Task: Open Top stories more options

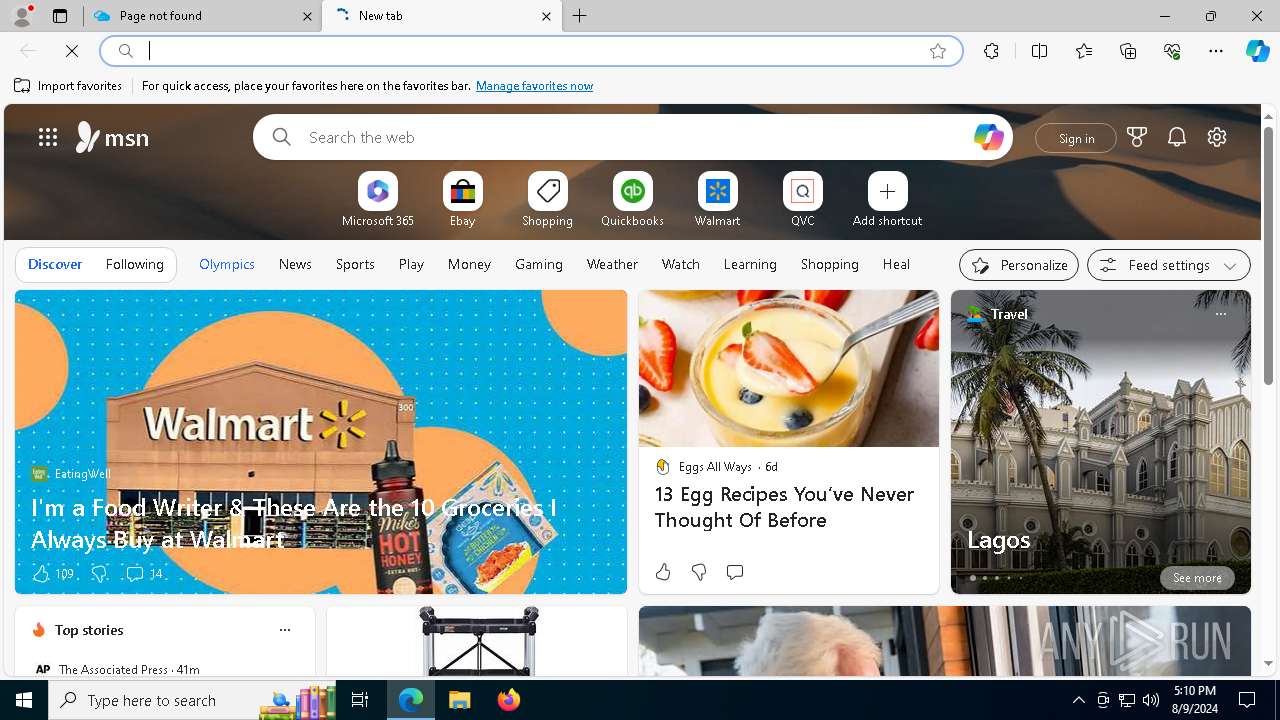Action: pyautogui.click(x=285, y=630)
